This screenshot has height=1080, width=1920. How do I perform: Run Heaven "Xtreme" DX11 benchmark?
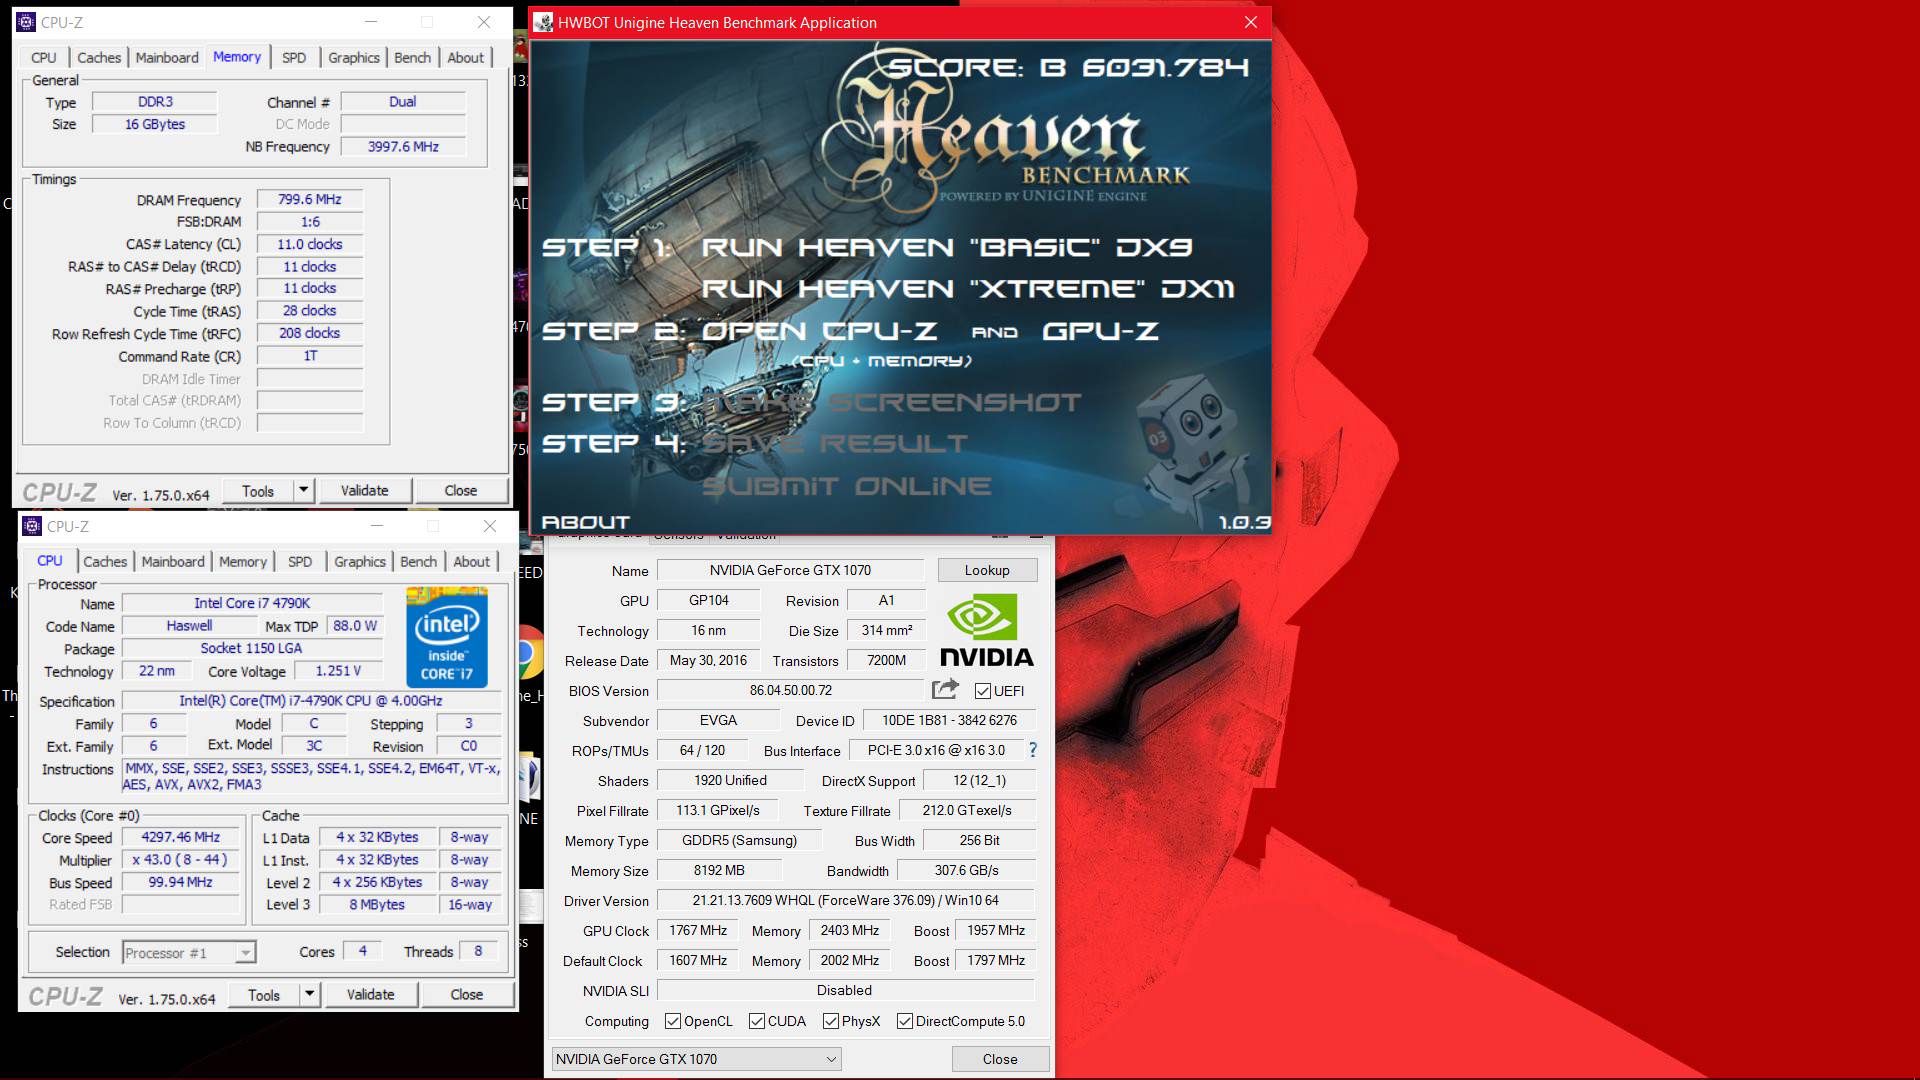(967, 289)
